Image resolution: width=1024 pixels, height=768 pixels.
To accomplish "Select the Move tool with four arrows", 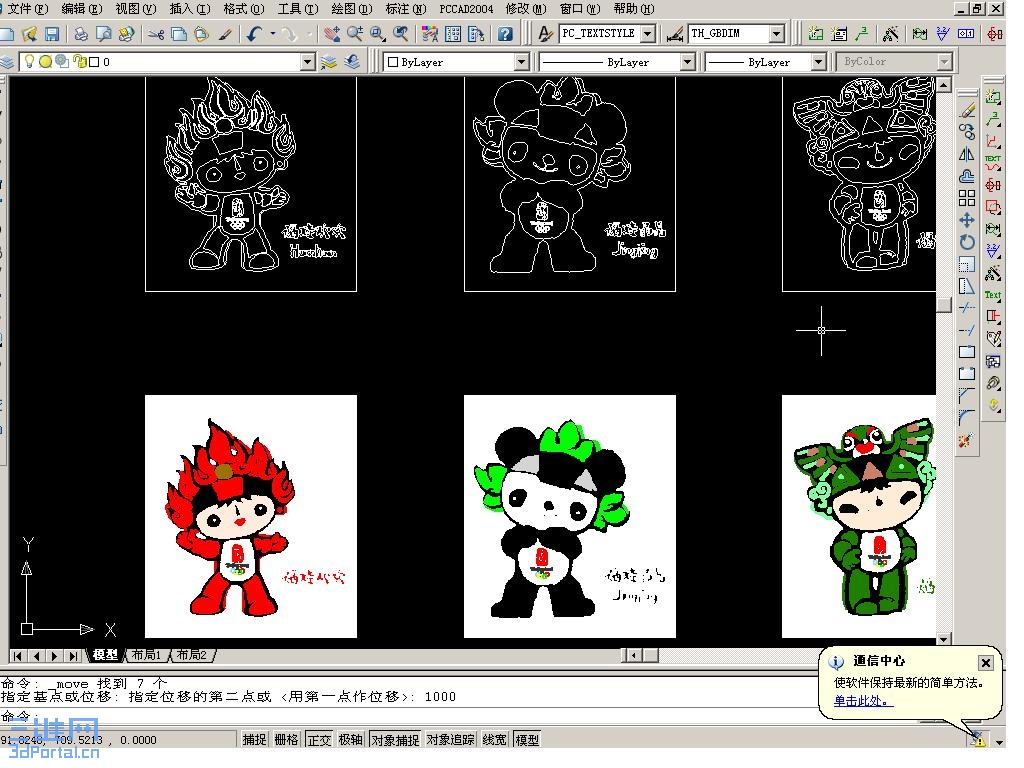I will (967, 220).
